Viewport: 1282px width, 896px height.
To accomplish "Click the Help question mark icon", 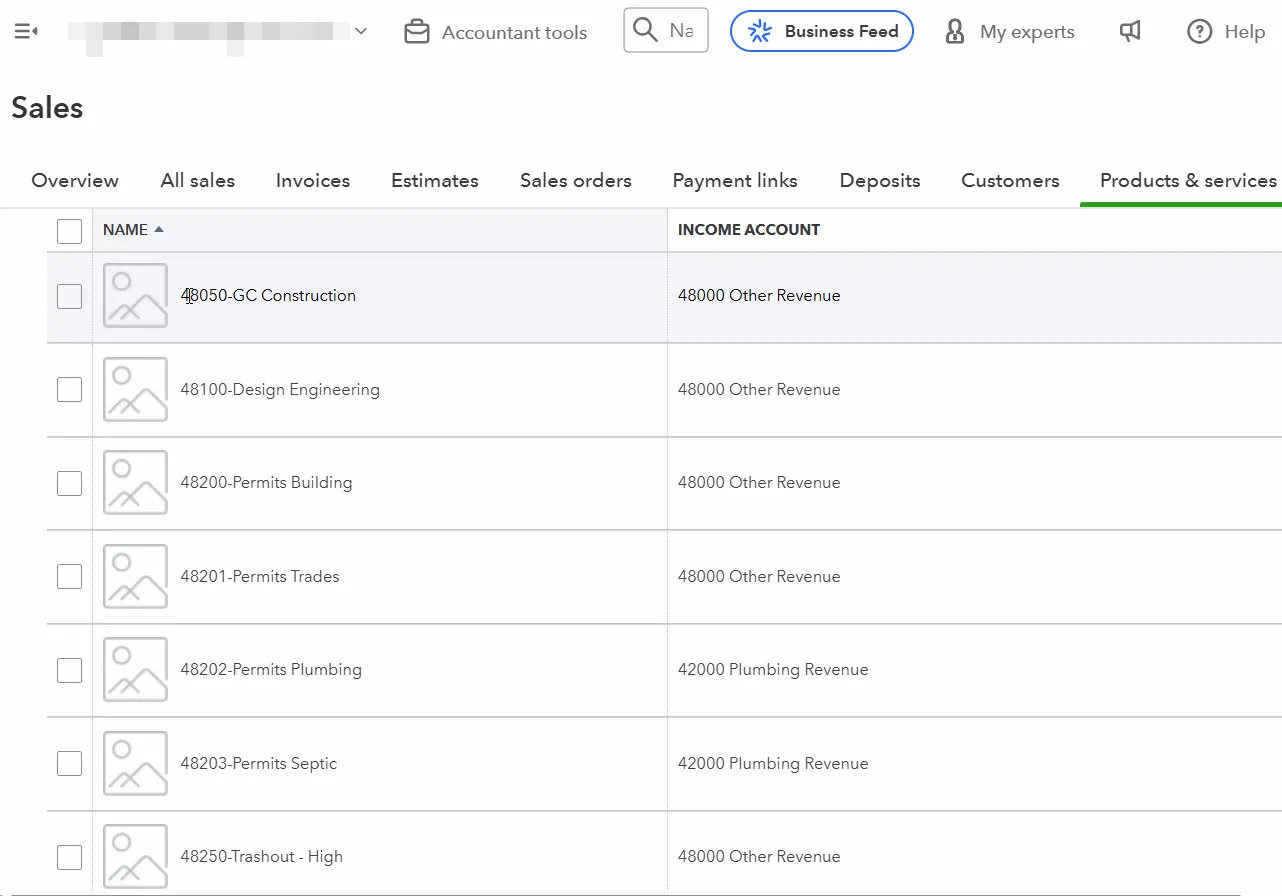I will [1199, 32].
